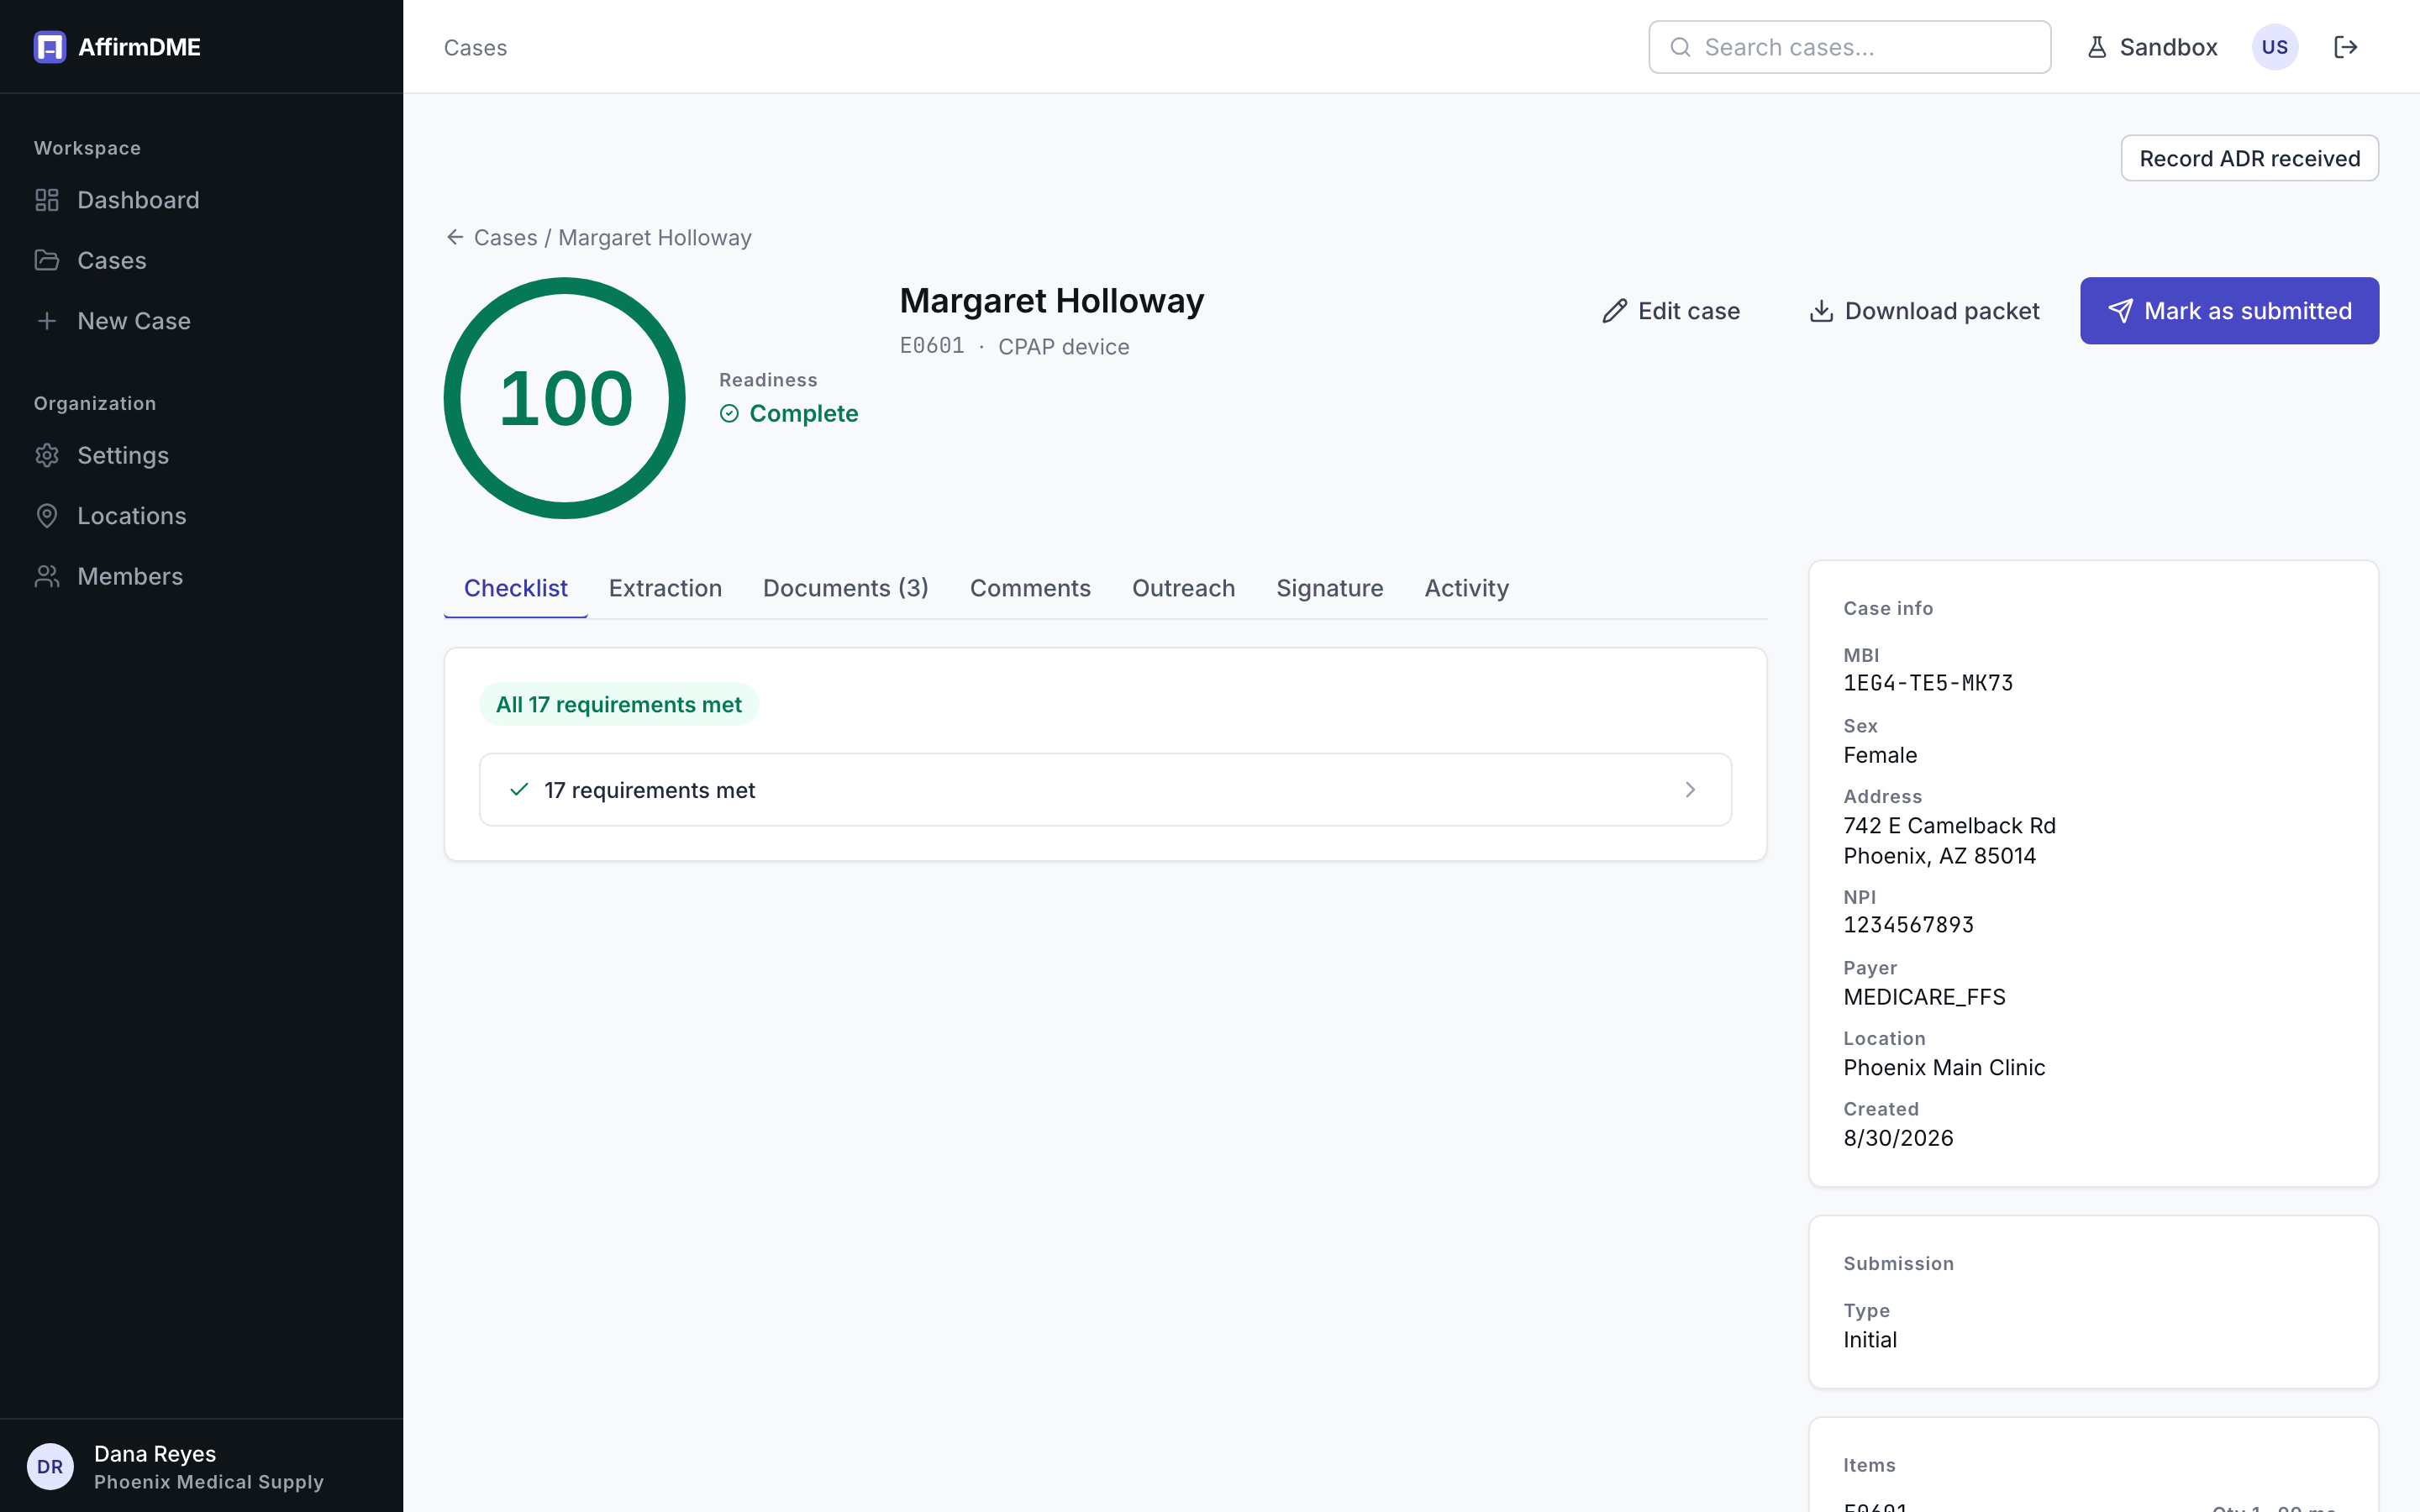Screen dimensions: 2420x1512
Task: Open the Documents (3) tab
Action: (x=845, y=588)
